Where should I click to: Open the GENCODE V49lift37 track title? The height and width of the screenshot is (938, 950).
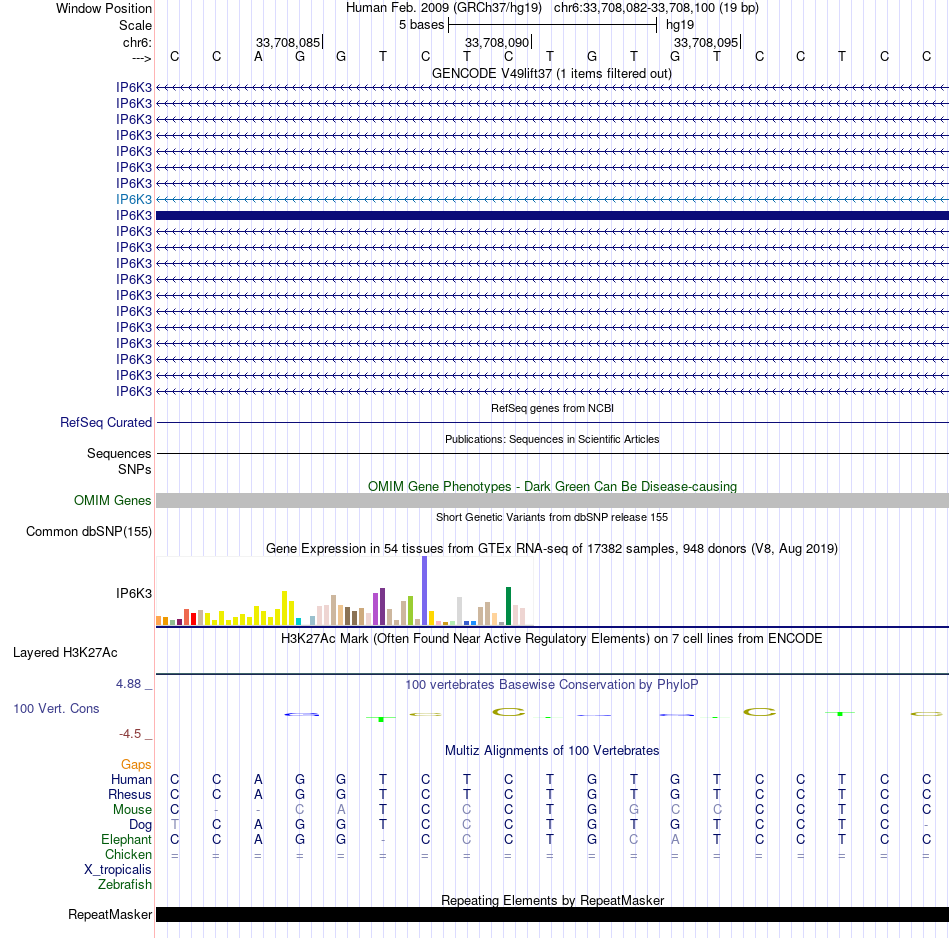[552, 73]
